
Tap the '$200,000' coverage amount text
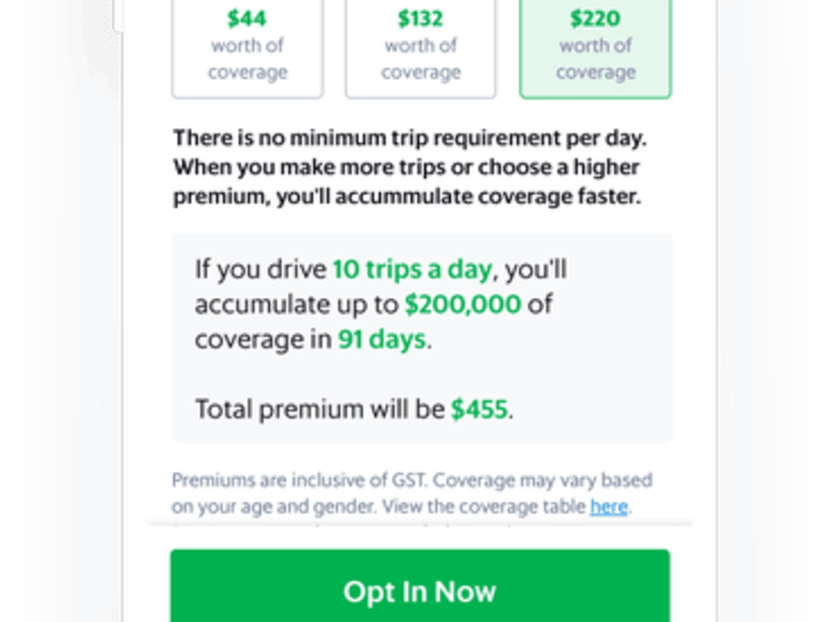(x=461, y=304)
